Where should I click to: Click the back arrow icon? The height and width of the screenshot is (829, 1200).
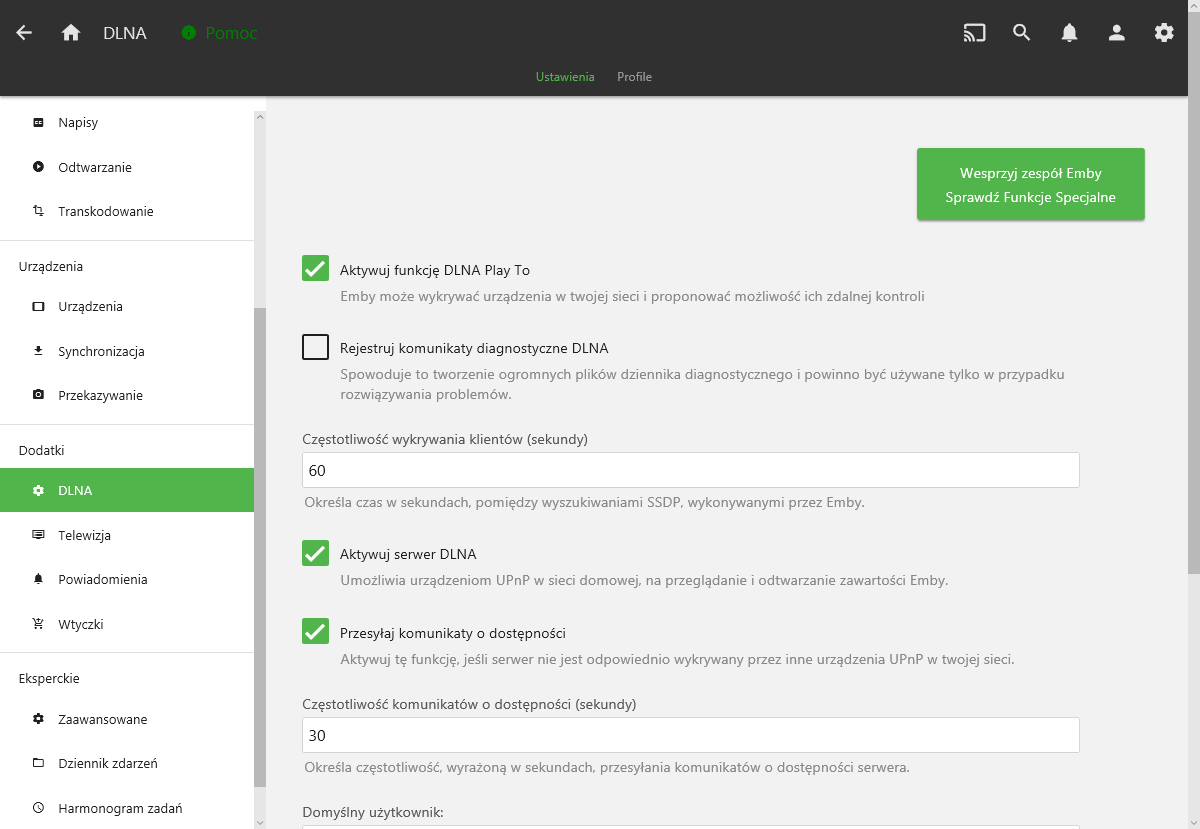point(24,33)
